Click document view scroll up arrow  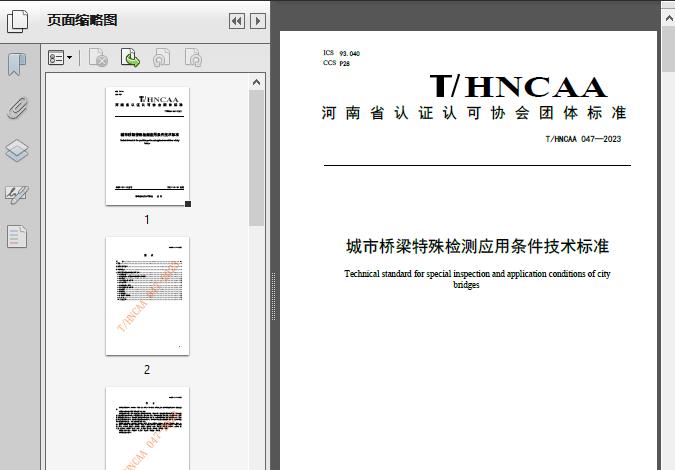coord(669,18)
